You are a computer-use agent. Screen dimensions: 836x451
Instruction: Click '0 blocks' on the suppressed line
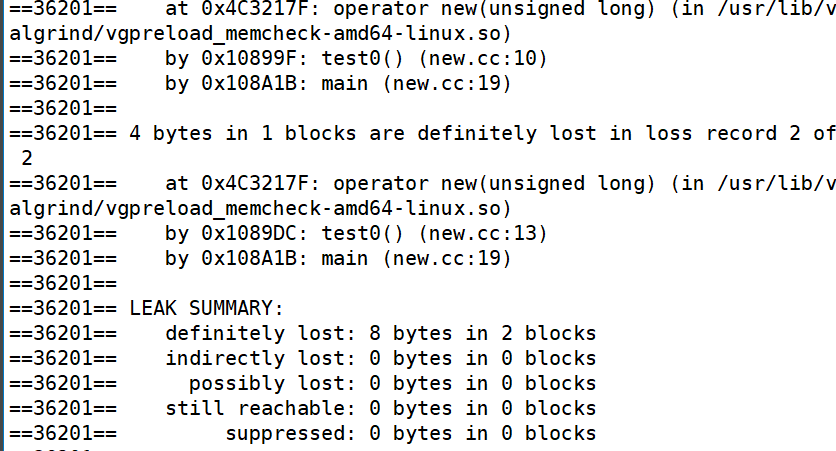[549, 434]
